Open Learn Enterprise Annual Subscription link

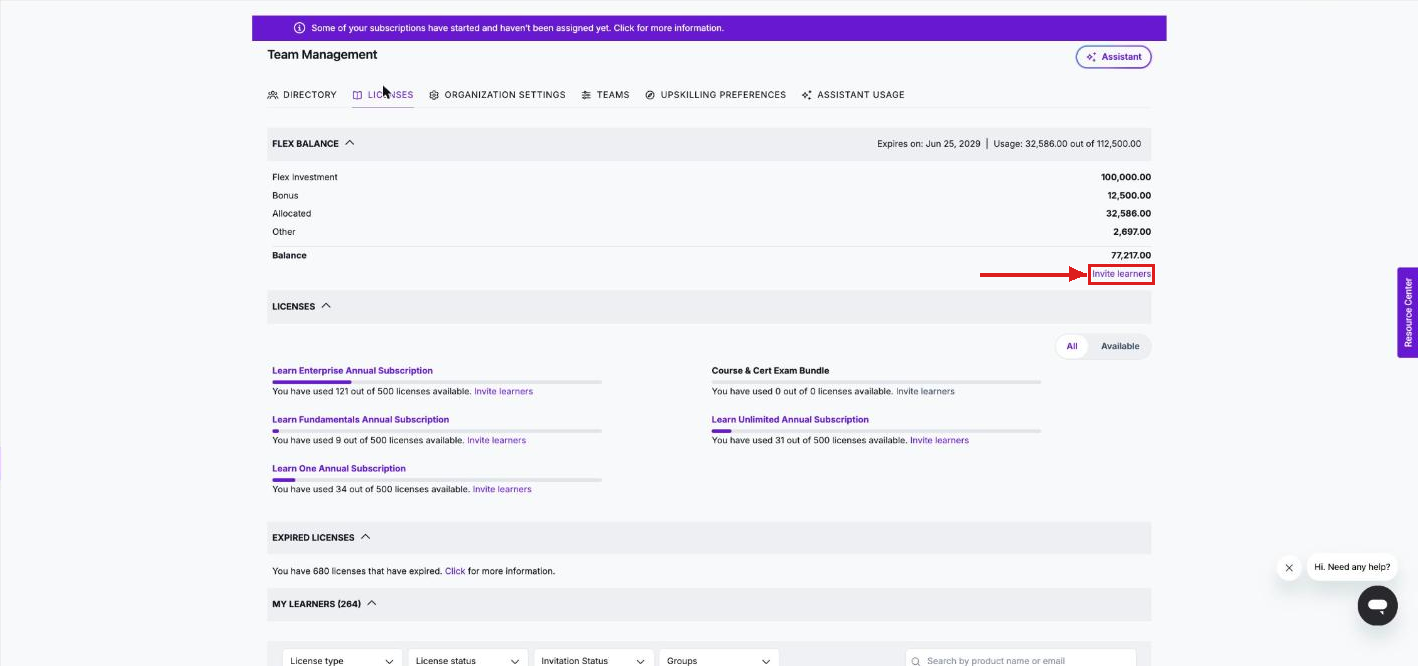pyautogui.click(x=352, y=371)
